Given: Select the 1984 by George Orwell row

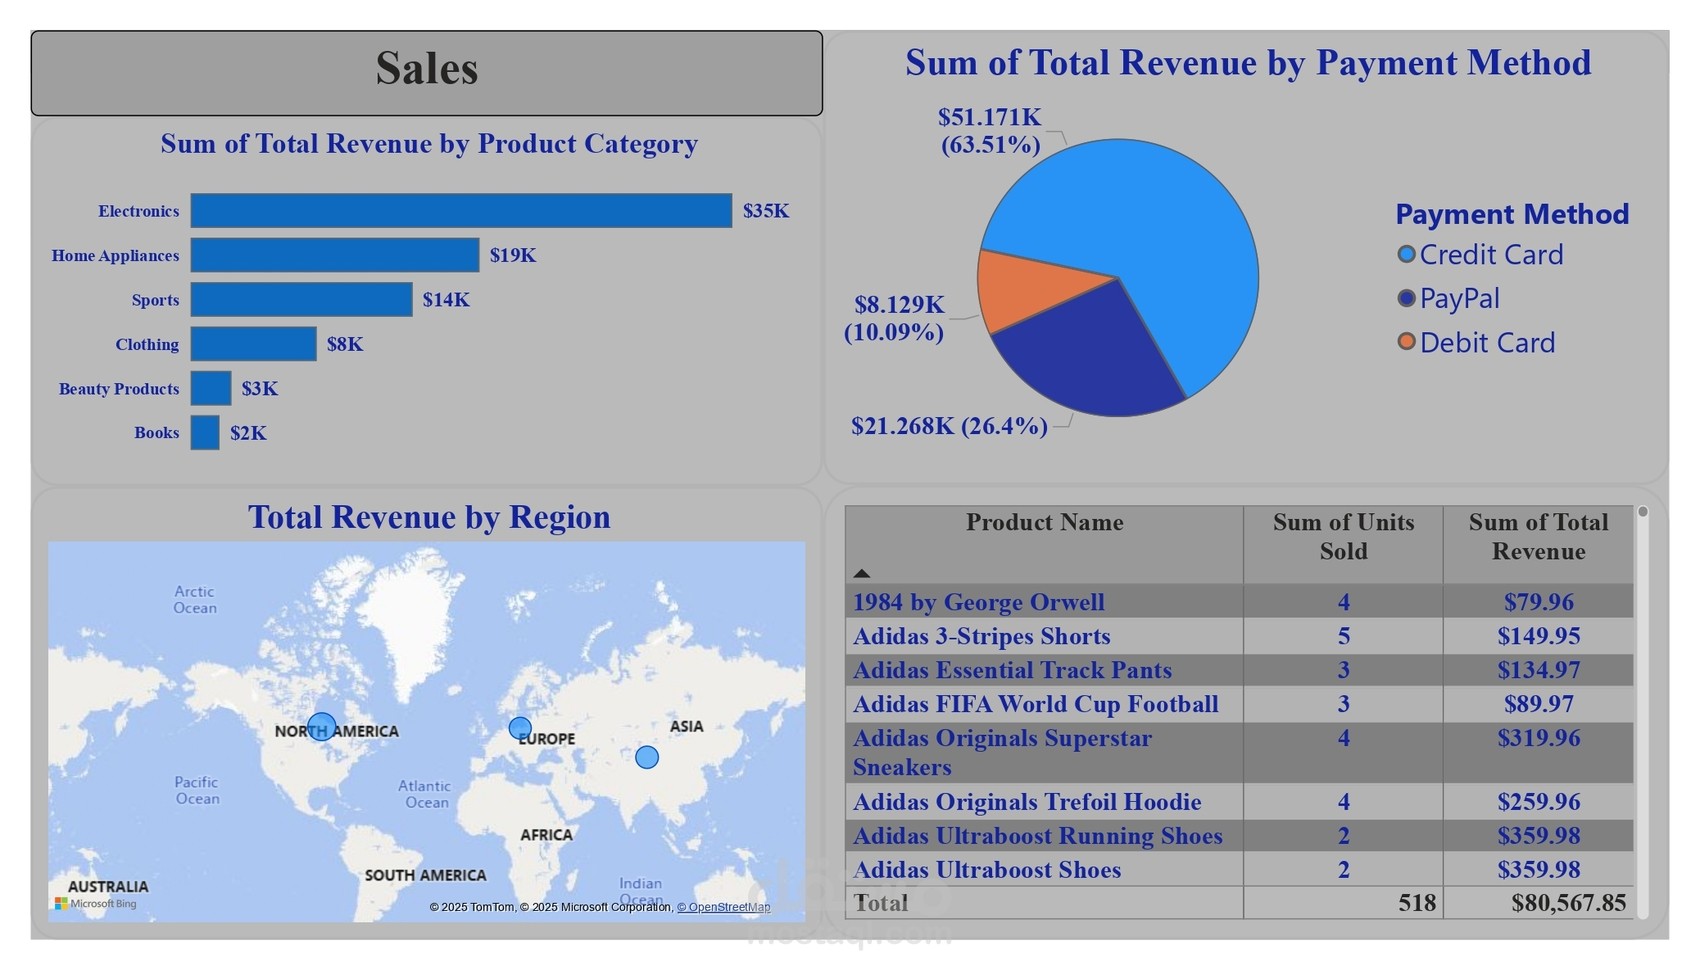Looking at the screenshot, I should coord(1239,602).
